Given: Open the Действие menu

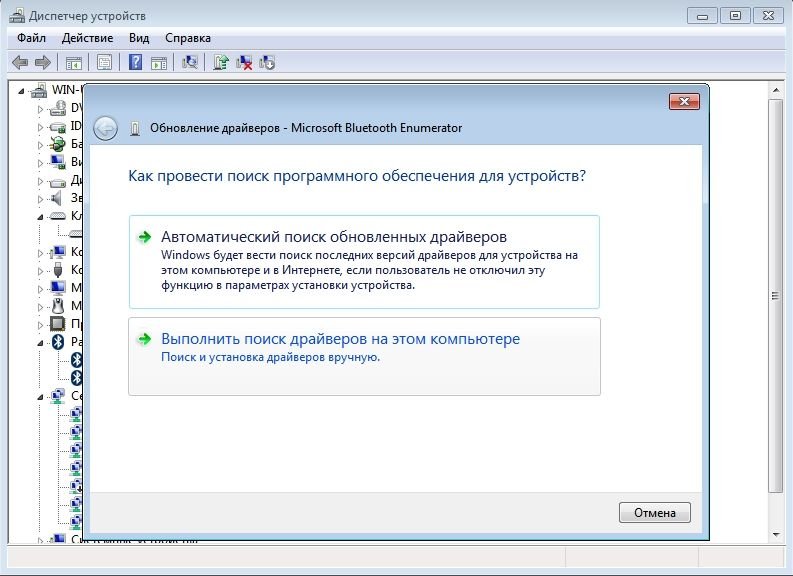Looking at the screenshot, I should (x=87, y=38).
